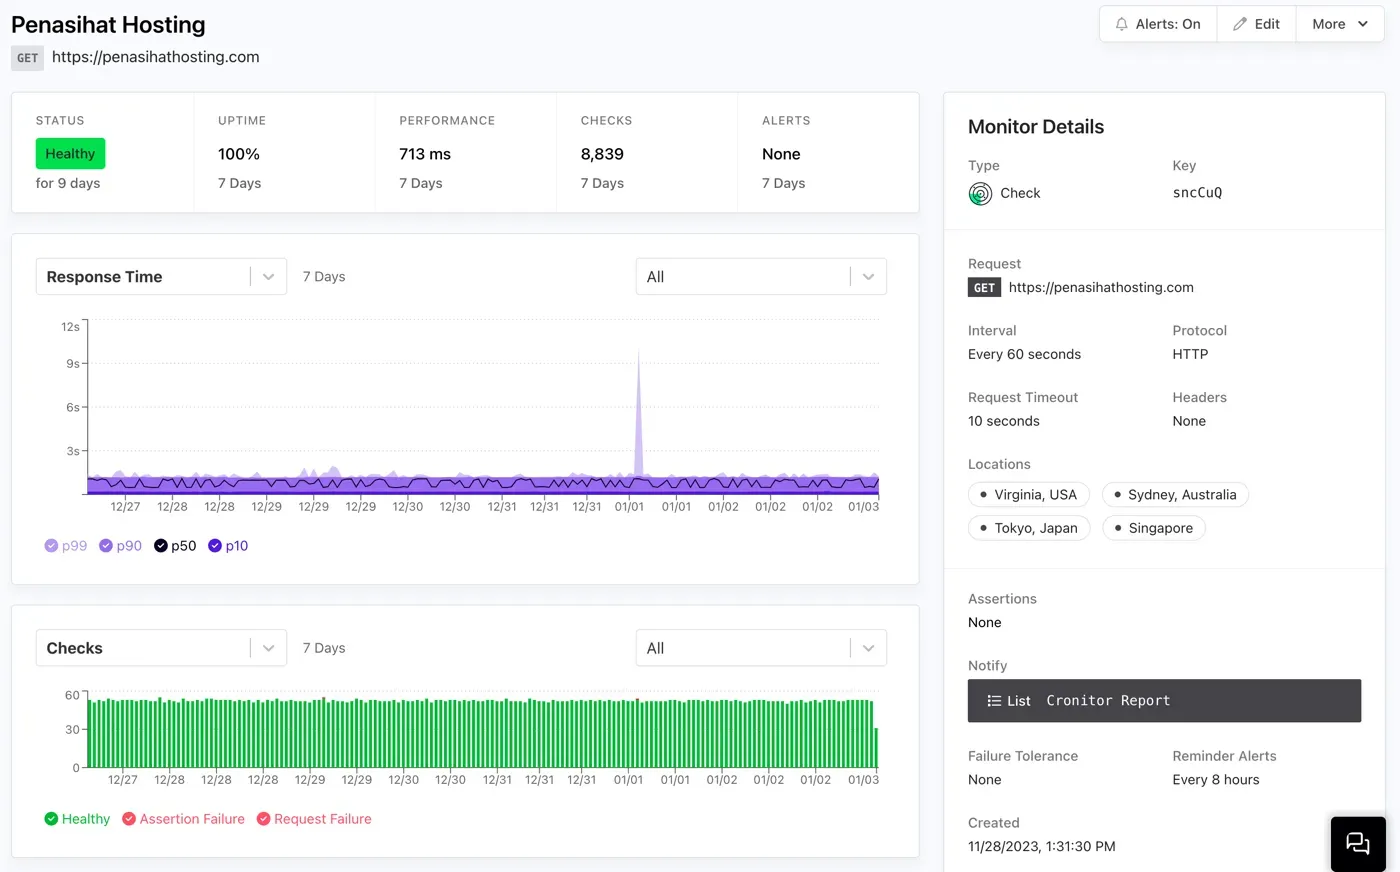Click the Alerts bell icon
The height and width of the screenshot is (872, 1400).
(x=1122, y=24)
